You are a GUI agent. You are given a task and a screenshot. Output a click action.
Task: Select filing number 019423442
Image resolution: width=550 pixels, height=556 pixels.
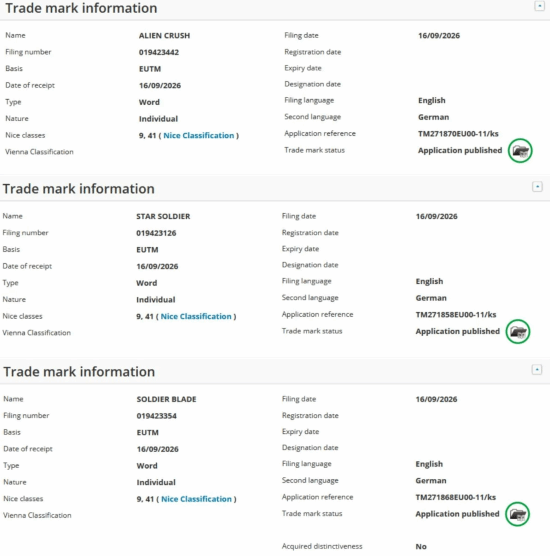point(159,52)
